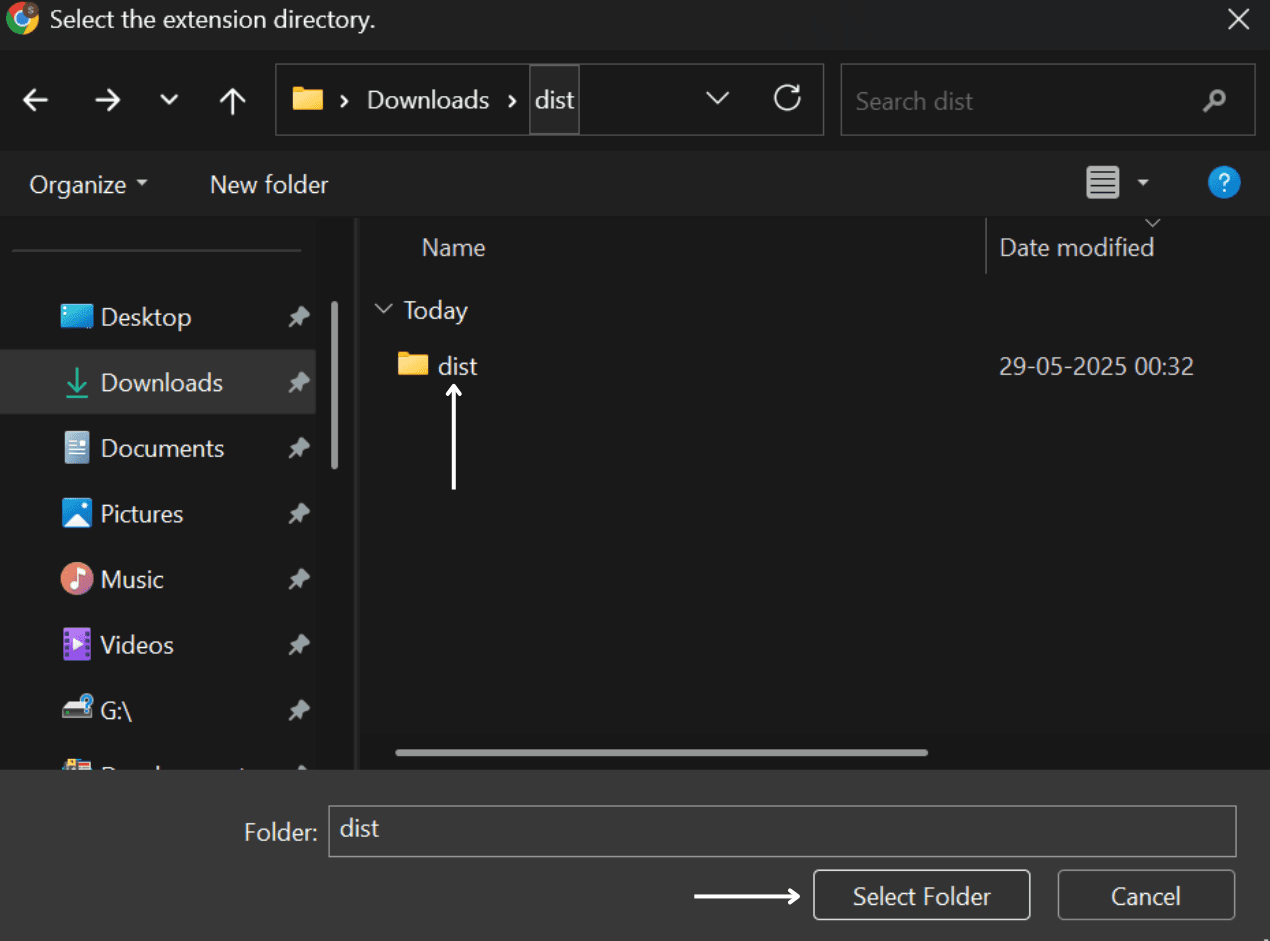Create a New folder
The height and width of the screenshot is (941, 1270).
click(x=269, y=185)
